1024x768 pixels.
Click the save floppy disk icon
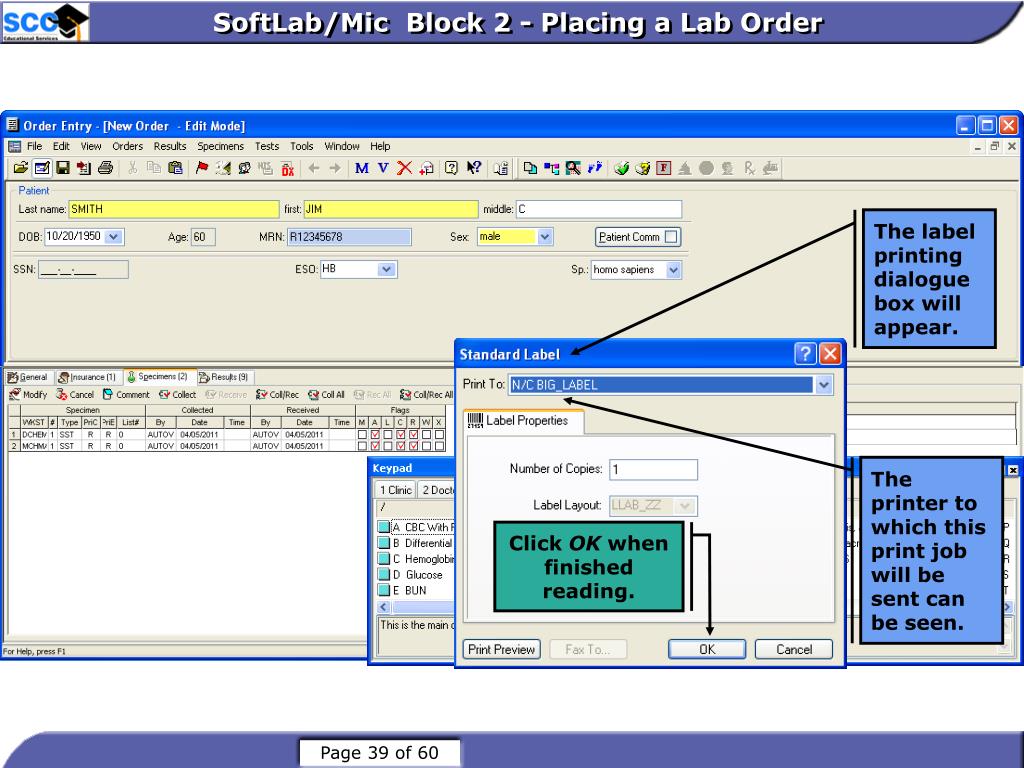(x=63, y=168)
